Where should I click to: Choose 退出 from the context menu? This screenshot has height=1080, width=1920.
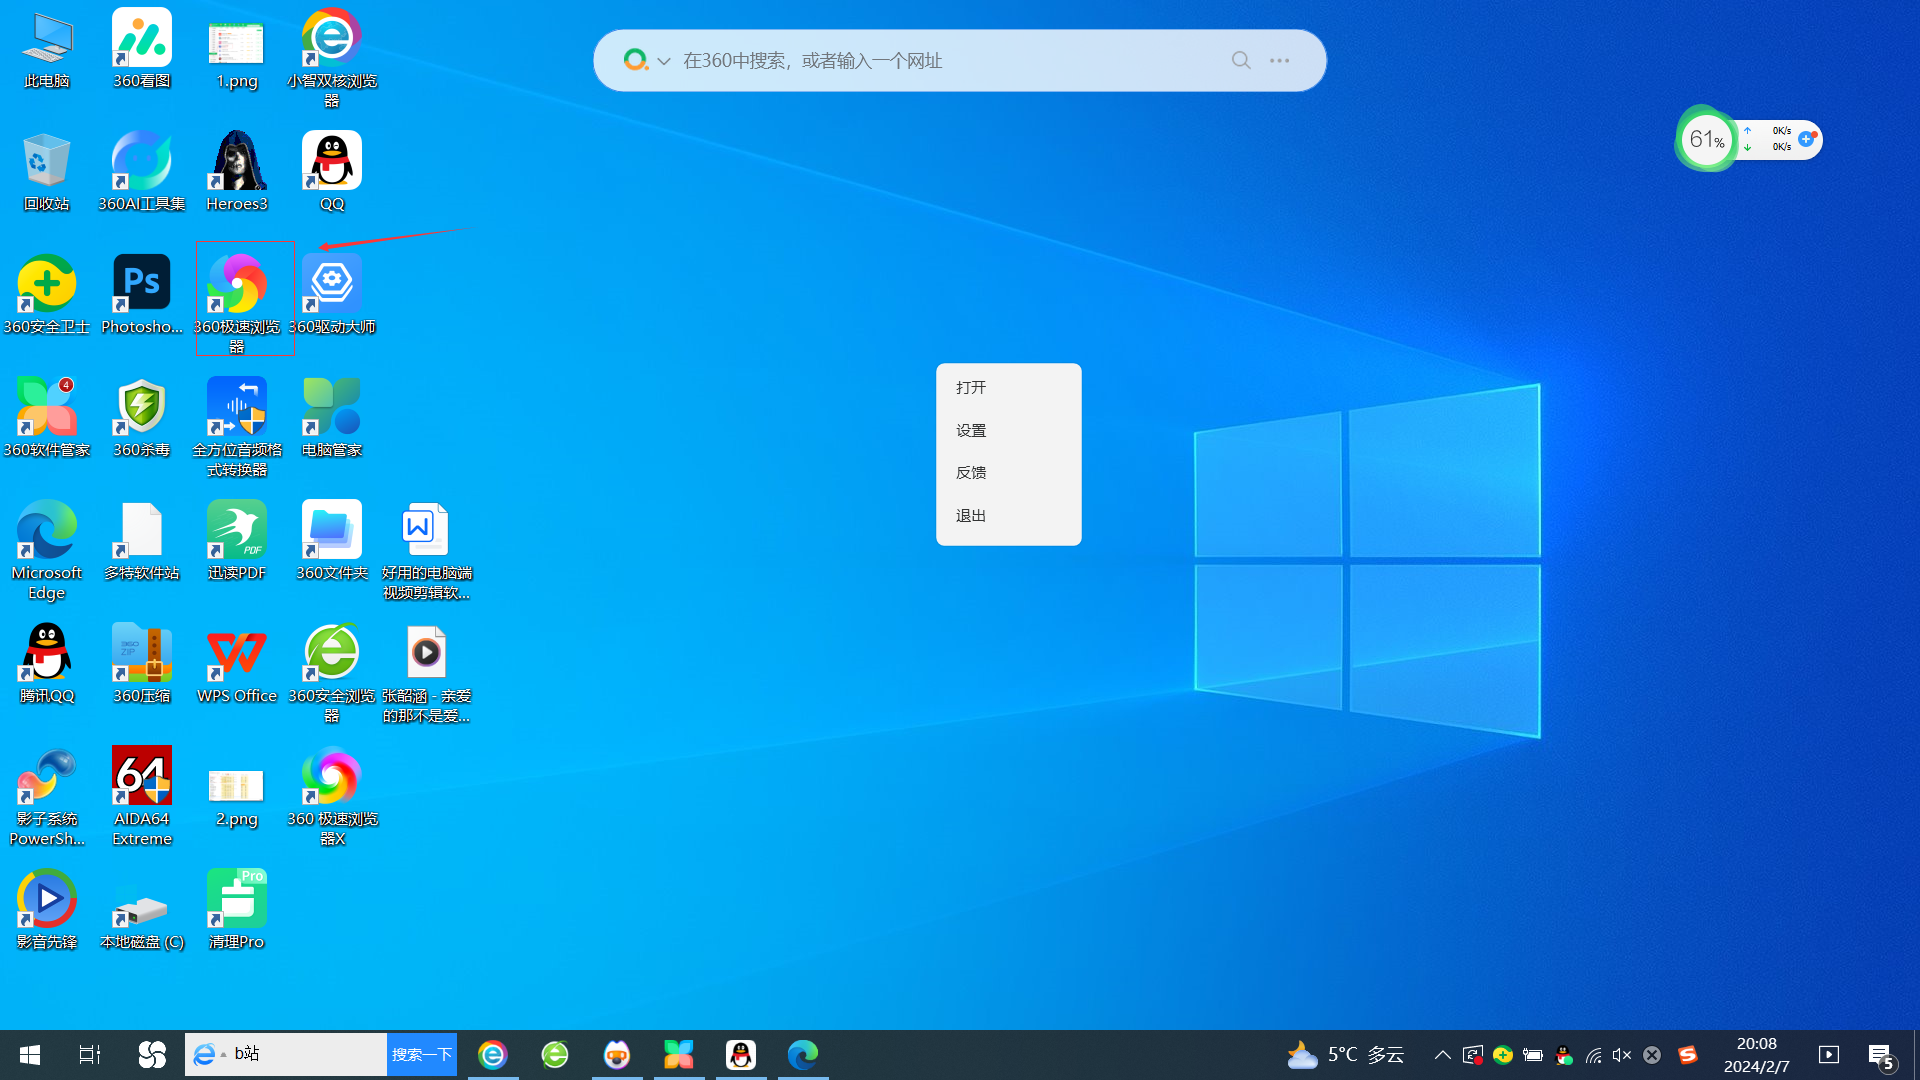(1008, 515)
